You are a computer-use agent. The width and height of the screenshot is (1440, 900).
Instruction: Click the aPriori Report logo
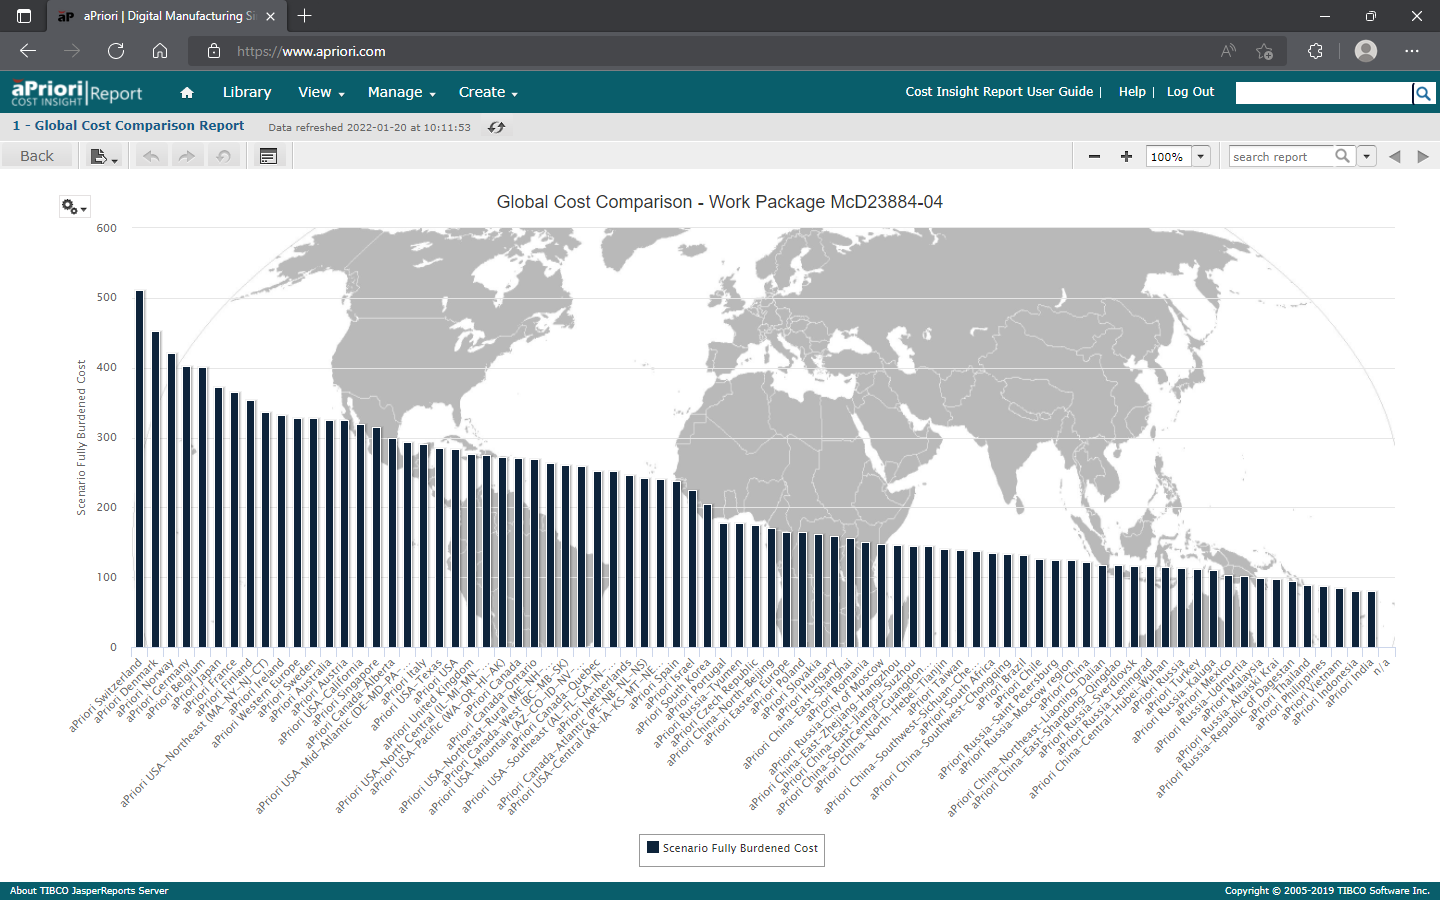(77, 93)
